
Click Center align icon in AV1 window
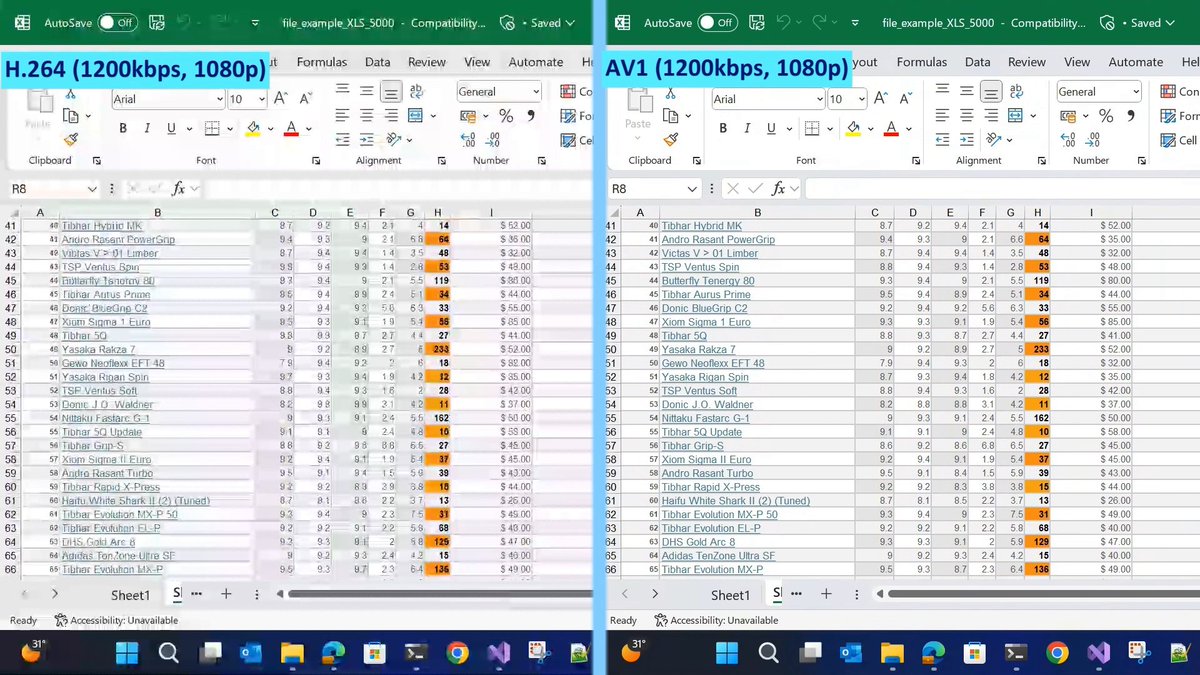[x=966, y=115]
